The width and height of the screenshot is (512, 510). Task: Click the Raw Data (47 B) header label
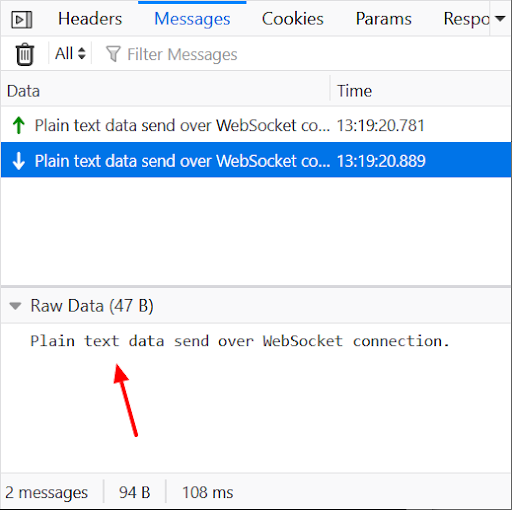coord(92,306)
